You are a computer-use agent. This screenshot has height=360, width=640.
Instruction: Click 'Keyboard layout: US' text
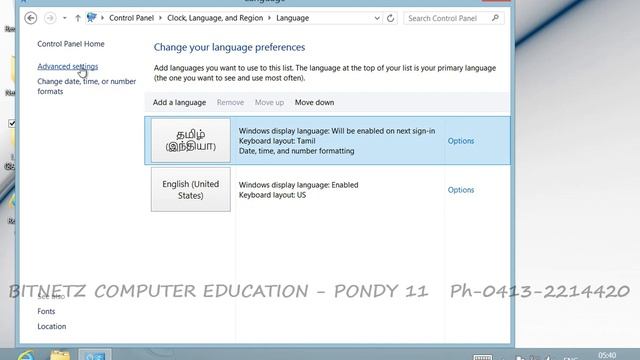pos(272,195)
